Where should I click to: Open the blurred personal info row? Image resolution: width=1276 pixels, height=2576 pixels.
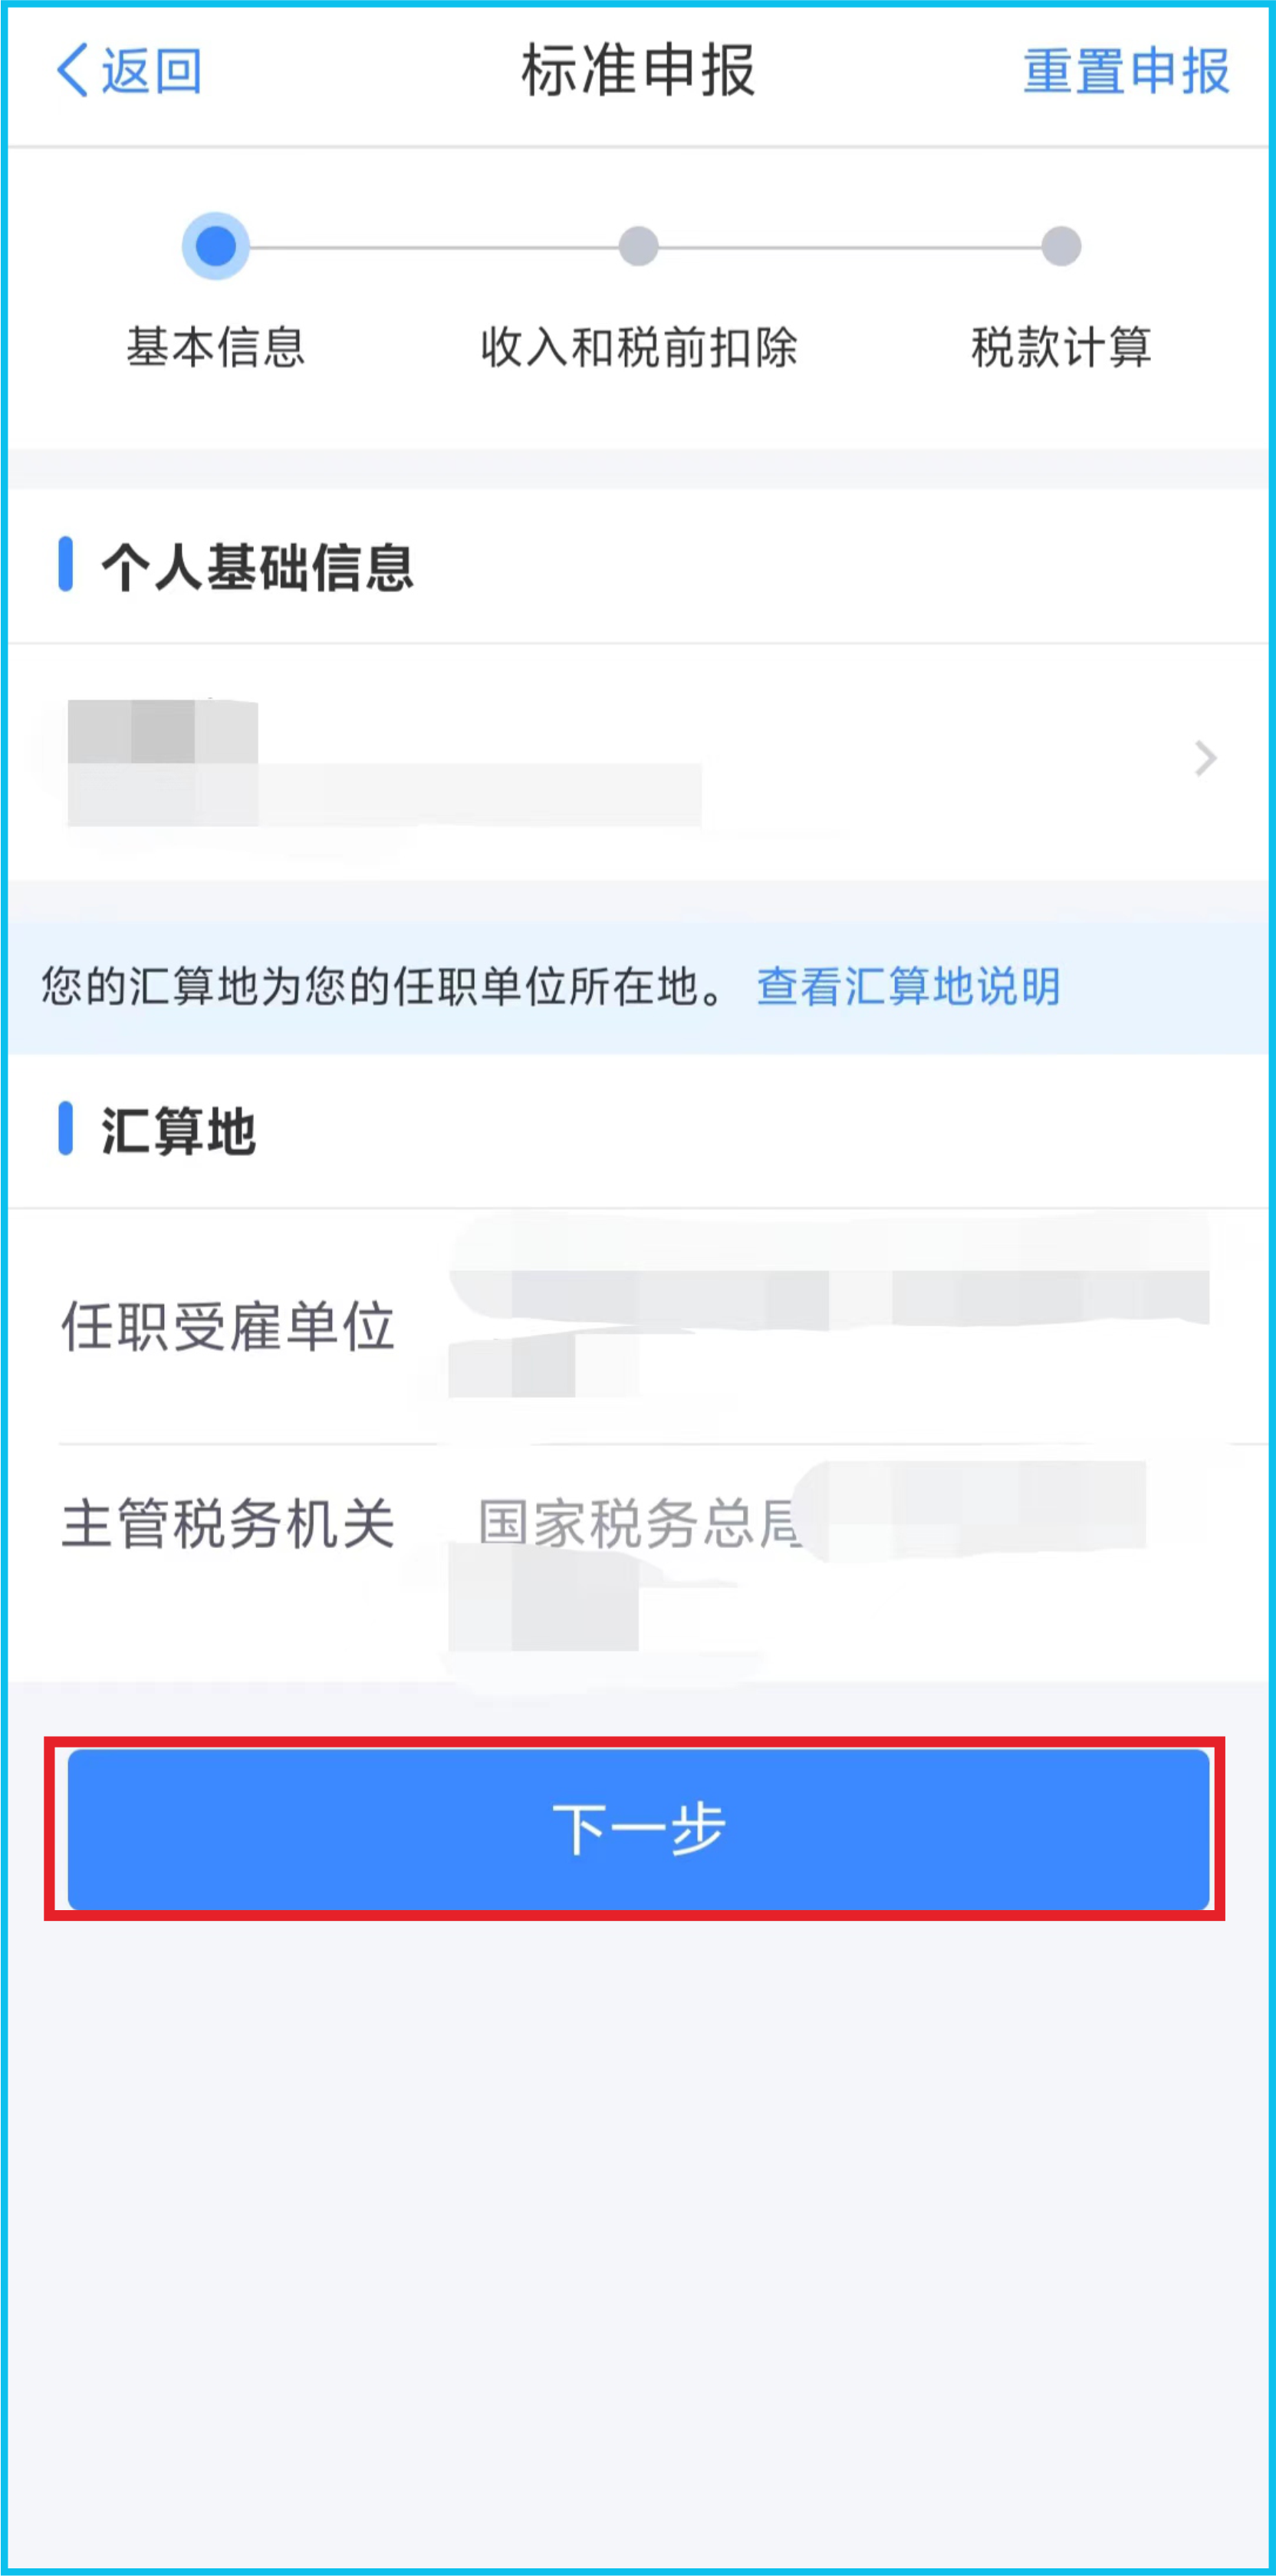click(638, 762)
